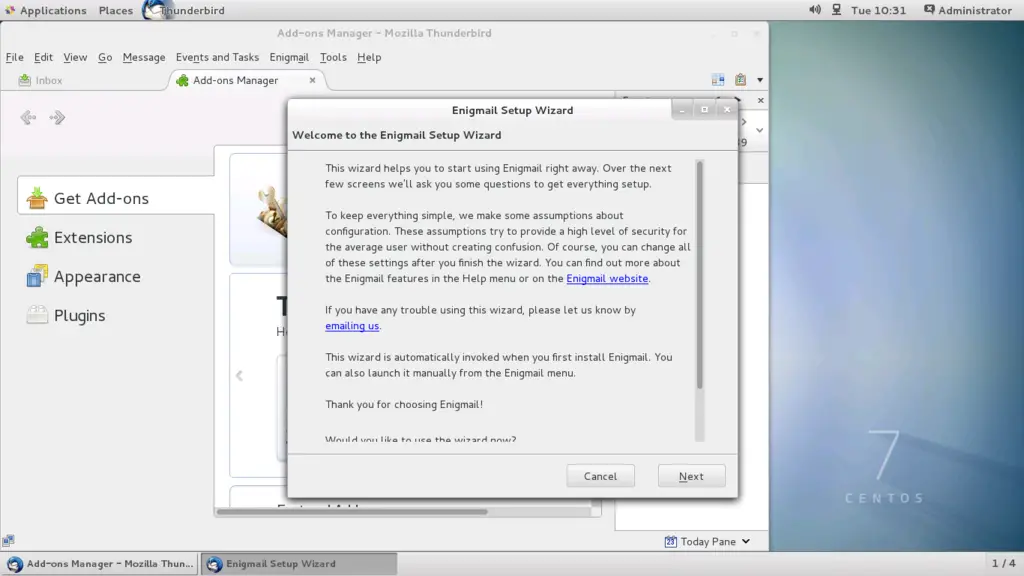Close the Add-ons Manager tab
The image size is (1024, 576).
(312, 80)
